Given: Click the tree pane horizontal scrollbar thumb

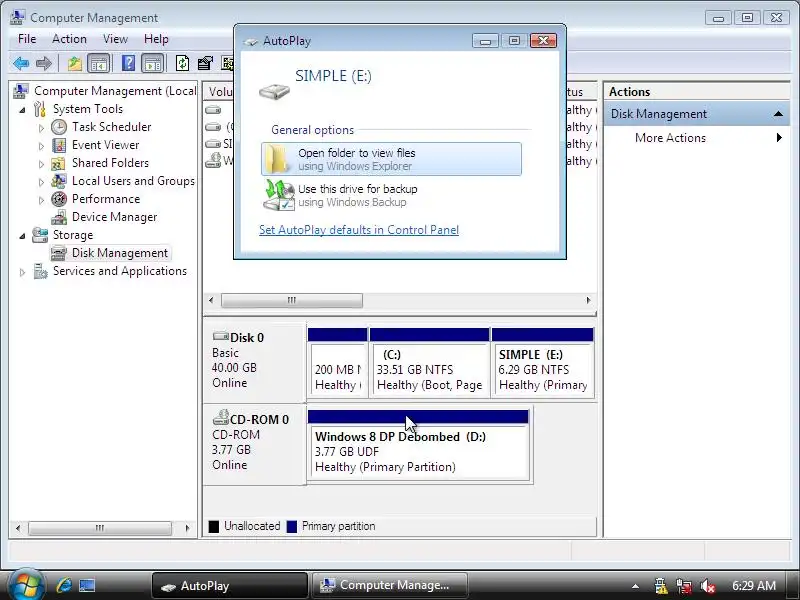Looking at the screenshot, I should pyautogui.click(x=100, y=528).
